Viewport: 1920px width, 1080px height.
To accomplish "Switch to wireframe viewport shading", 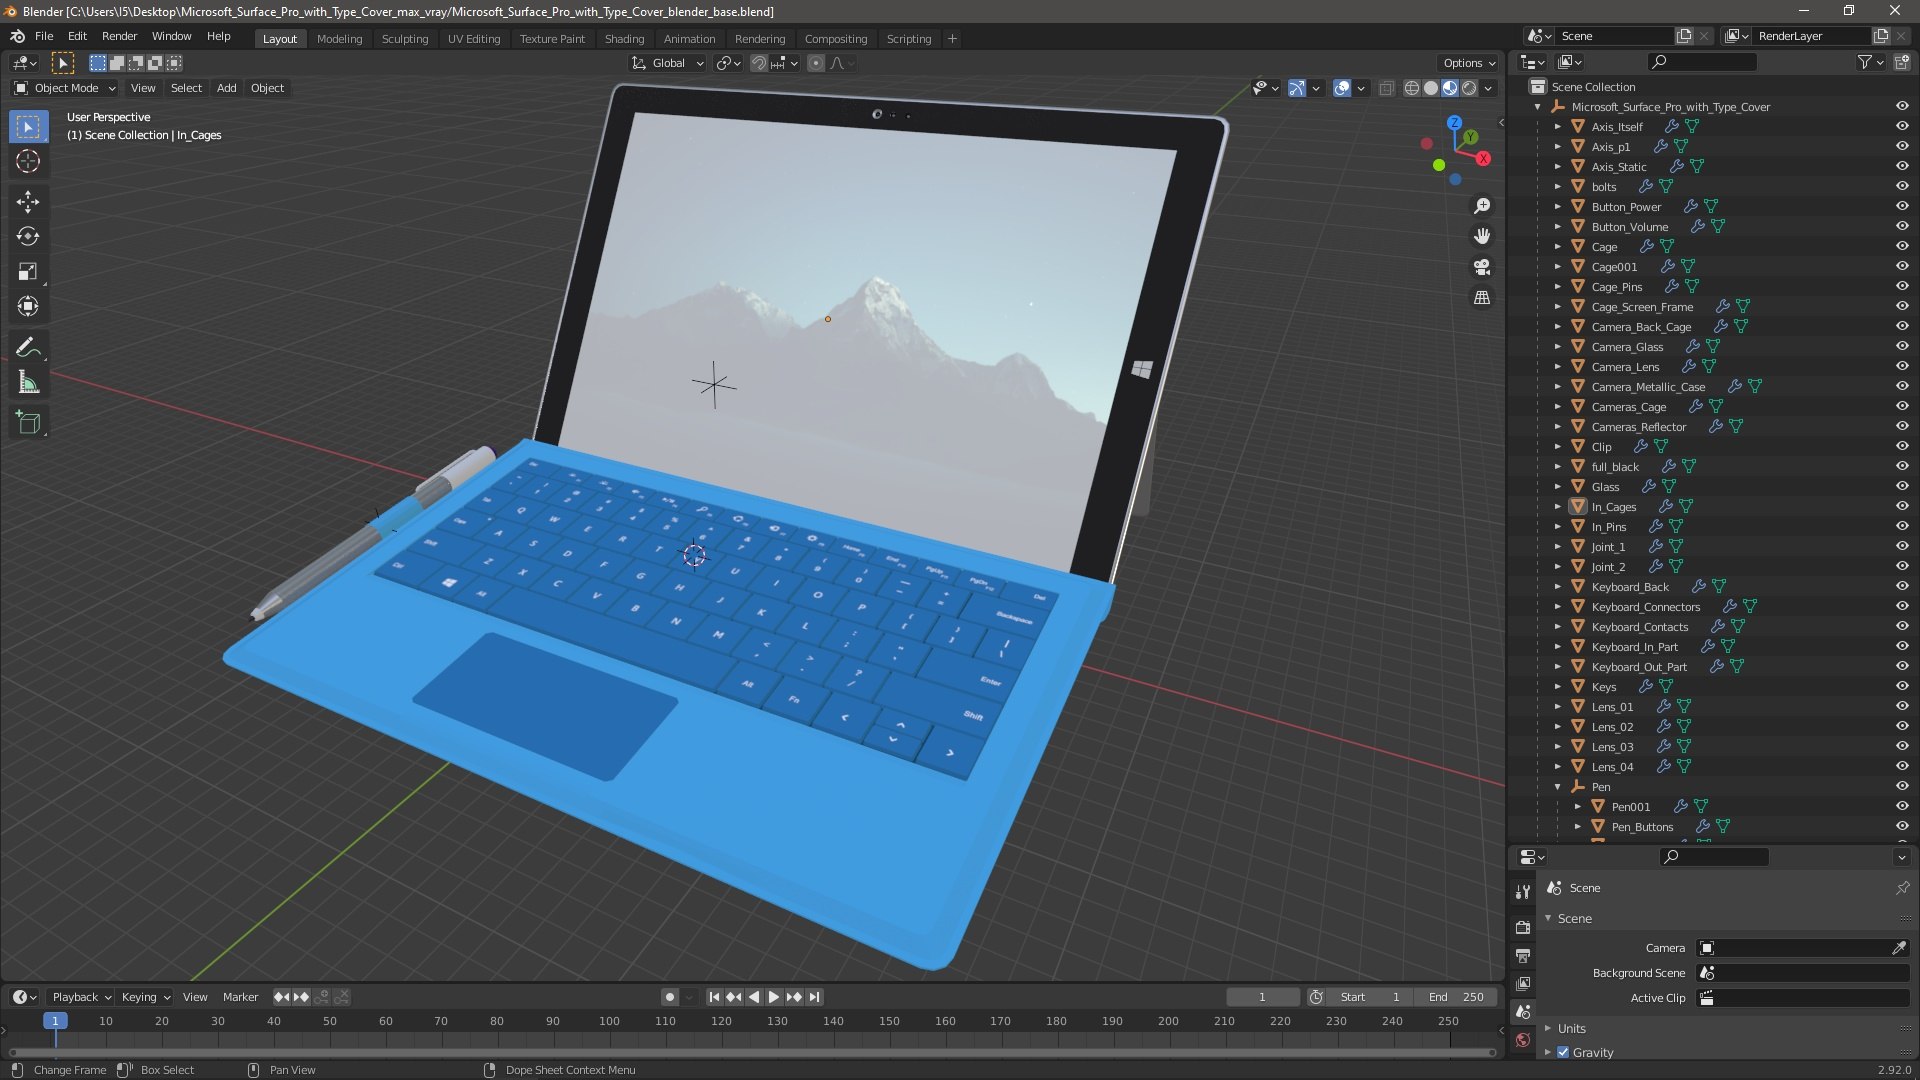I will (1412, 88).
